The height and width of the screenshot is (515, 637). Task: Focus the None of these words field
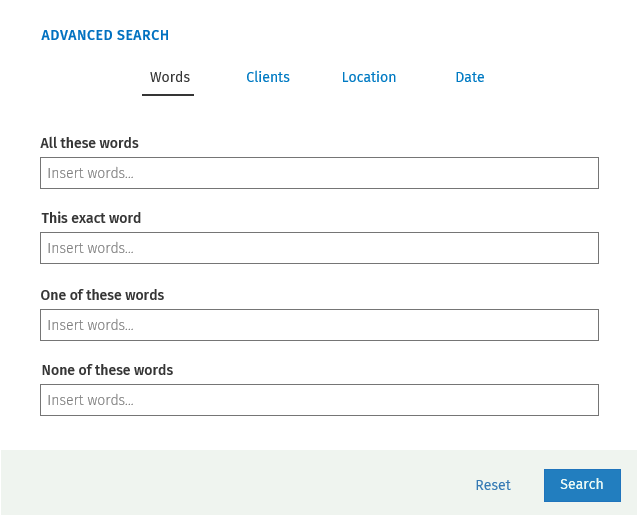click(x=319, y=400)
